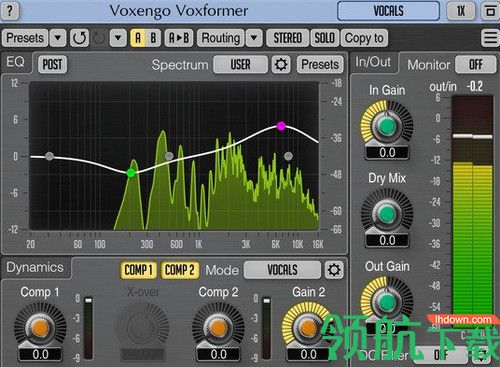This screenshot has width=500, height=367.
Task: Open the undo history dropdown arrow
Action: [x=118, y=38]
